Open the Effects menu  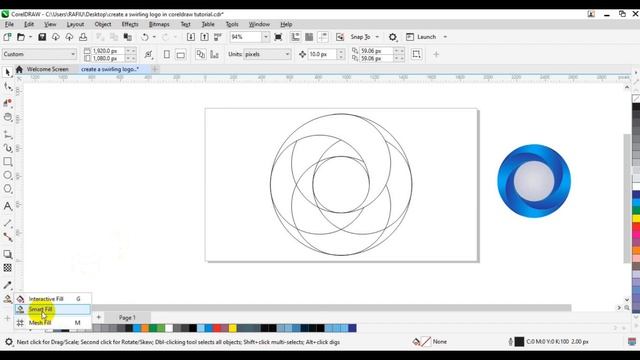[x=130, y=24]
